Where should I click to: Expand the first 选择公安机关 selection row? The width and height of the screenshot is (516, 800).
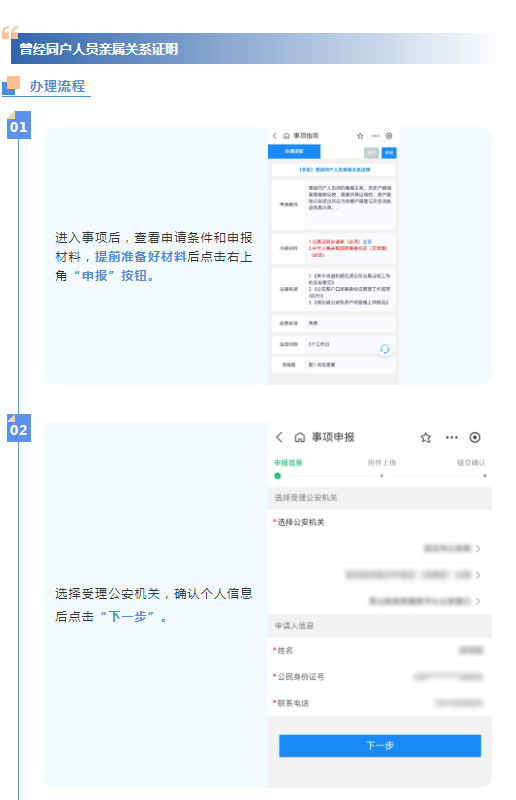[380, 548]
